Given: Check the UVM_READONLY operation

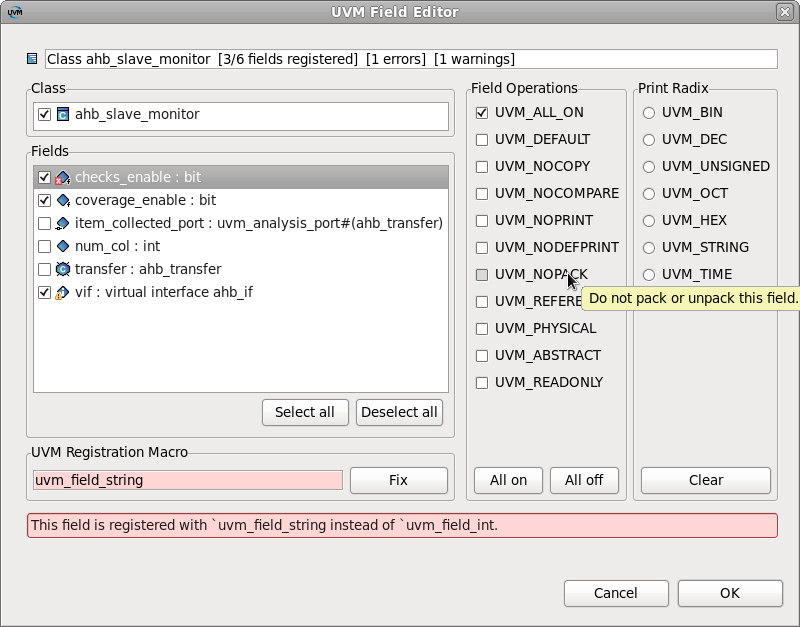Looking at the screenshot, I should (x=480, y=382).
